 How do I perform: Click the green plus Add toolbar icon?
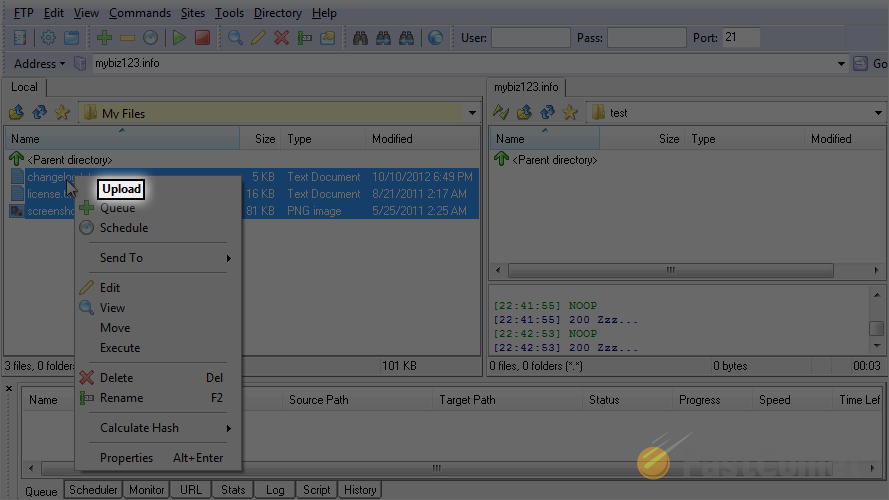104,38
